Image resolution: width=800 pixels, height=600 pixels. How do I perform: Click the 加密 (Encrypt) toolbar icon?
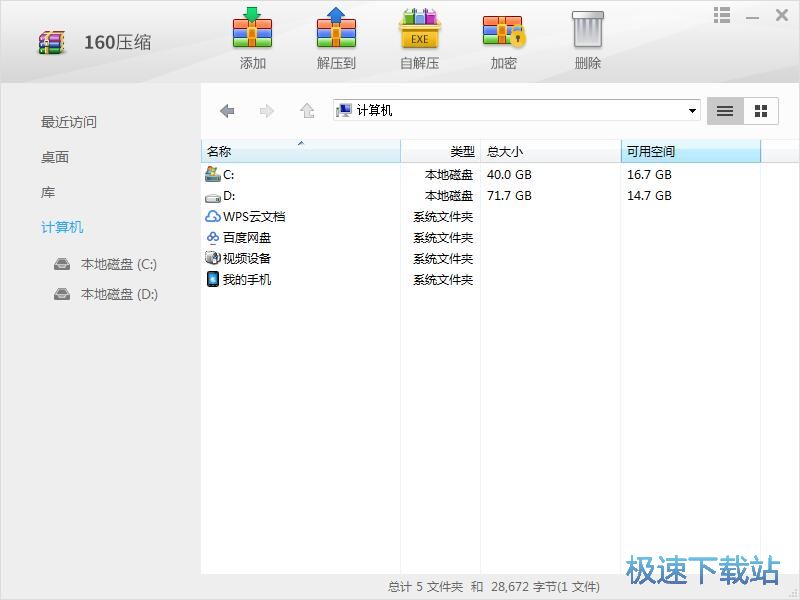(504, 30)
